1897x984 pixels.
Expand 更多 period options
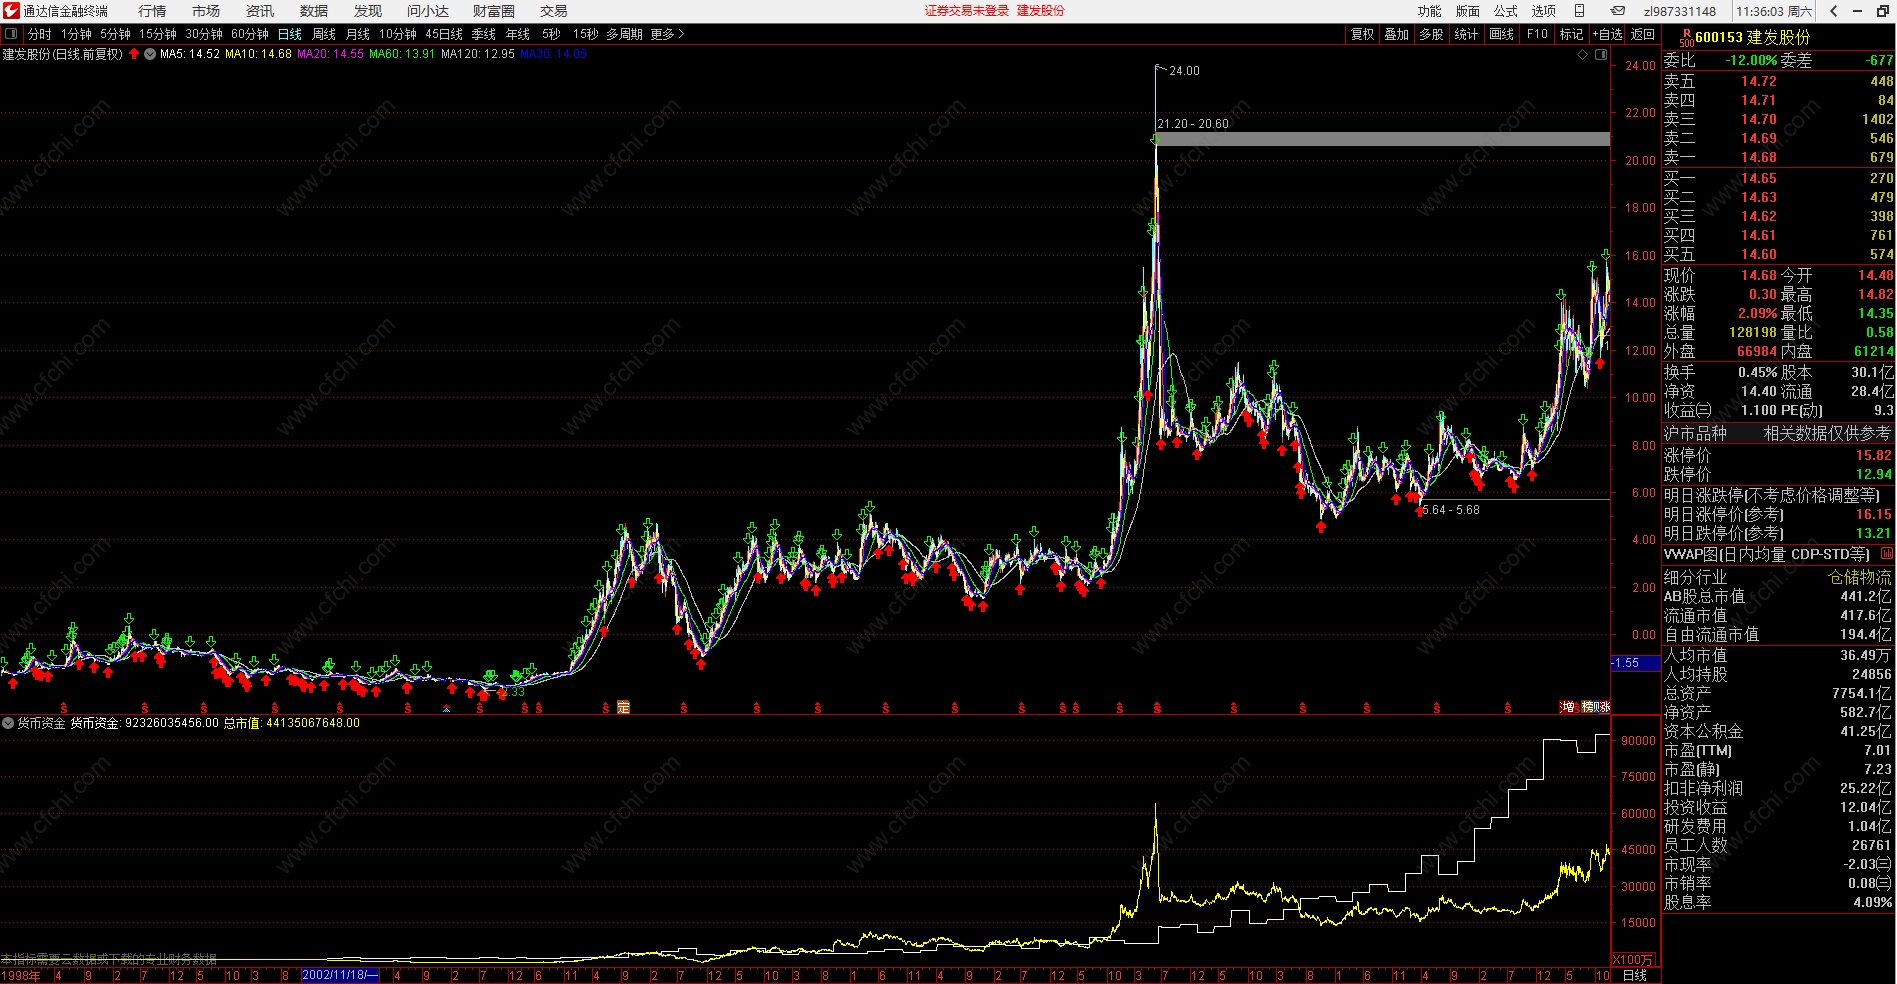(667, 34)
